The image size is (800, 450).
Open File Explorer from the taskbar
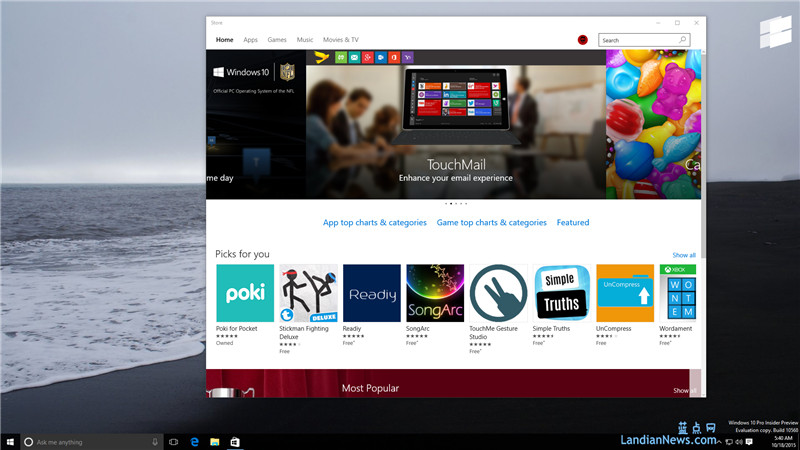[x=214, y=442]
